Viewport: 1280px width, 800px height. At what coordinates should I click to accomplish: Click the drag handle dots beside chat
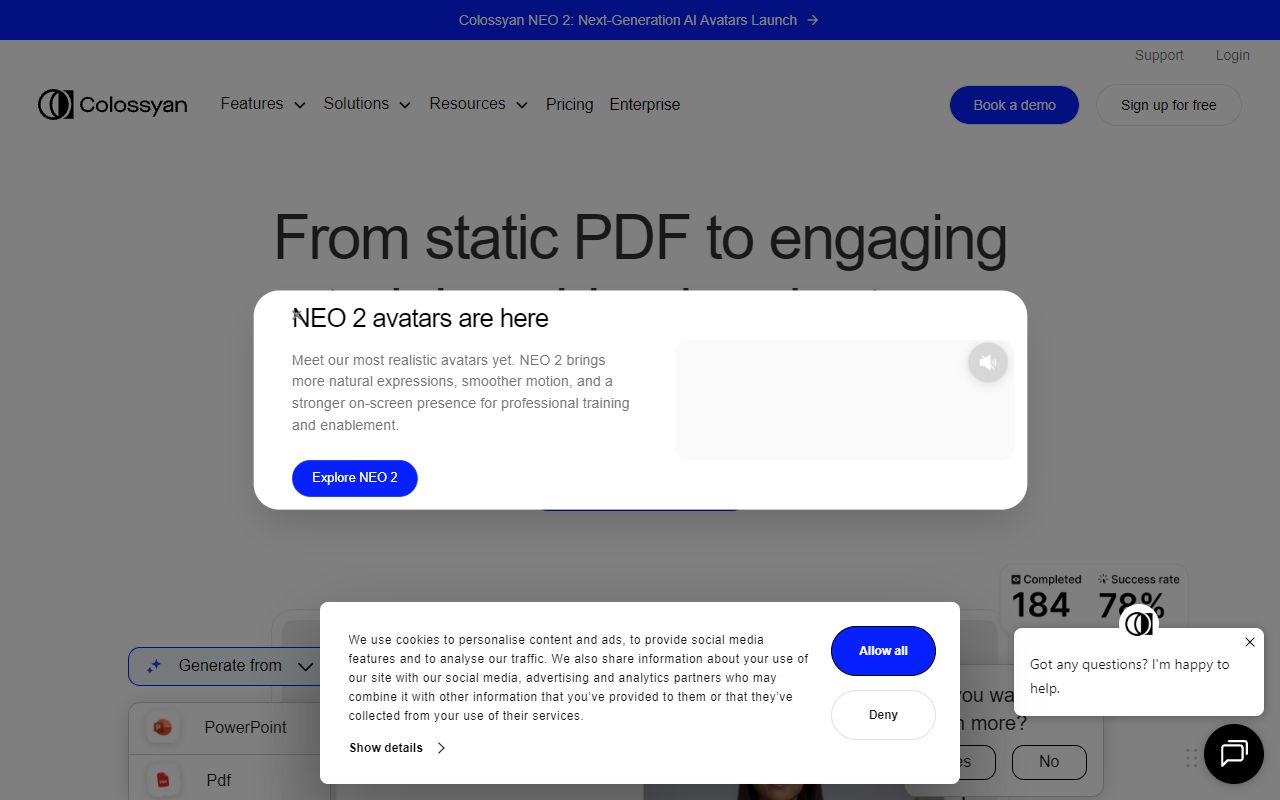tap(1191, 757)
